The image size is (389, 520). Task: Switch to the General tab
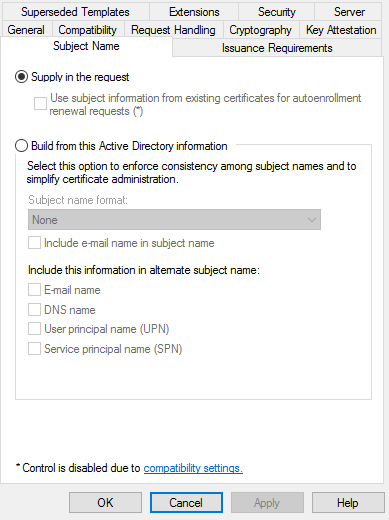26,30
